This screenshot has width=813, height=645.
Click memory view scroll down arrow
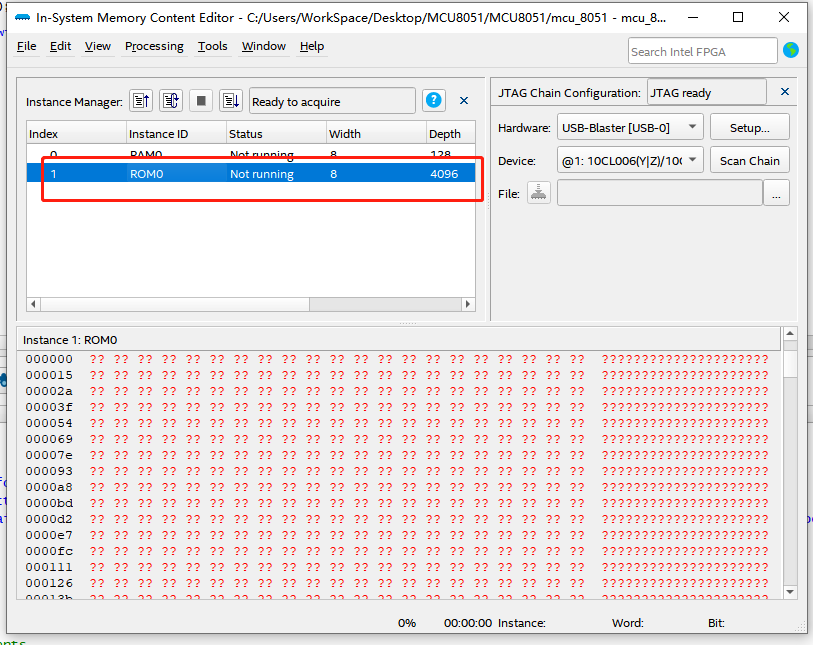790,592
